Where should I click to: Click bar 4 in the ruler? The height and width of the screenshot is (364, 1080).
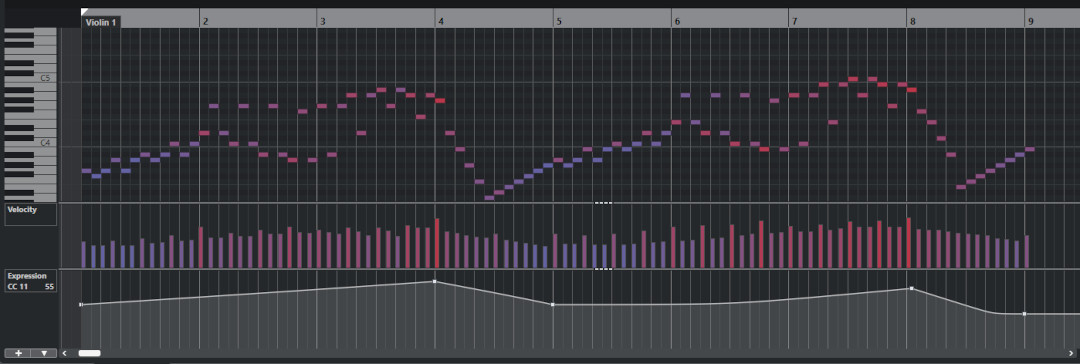pos(441,21)
